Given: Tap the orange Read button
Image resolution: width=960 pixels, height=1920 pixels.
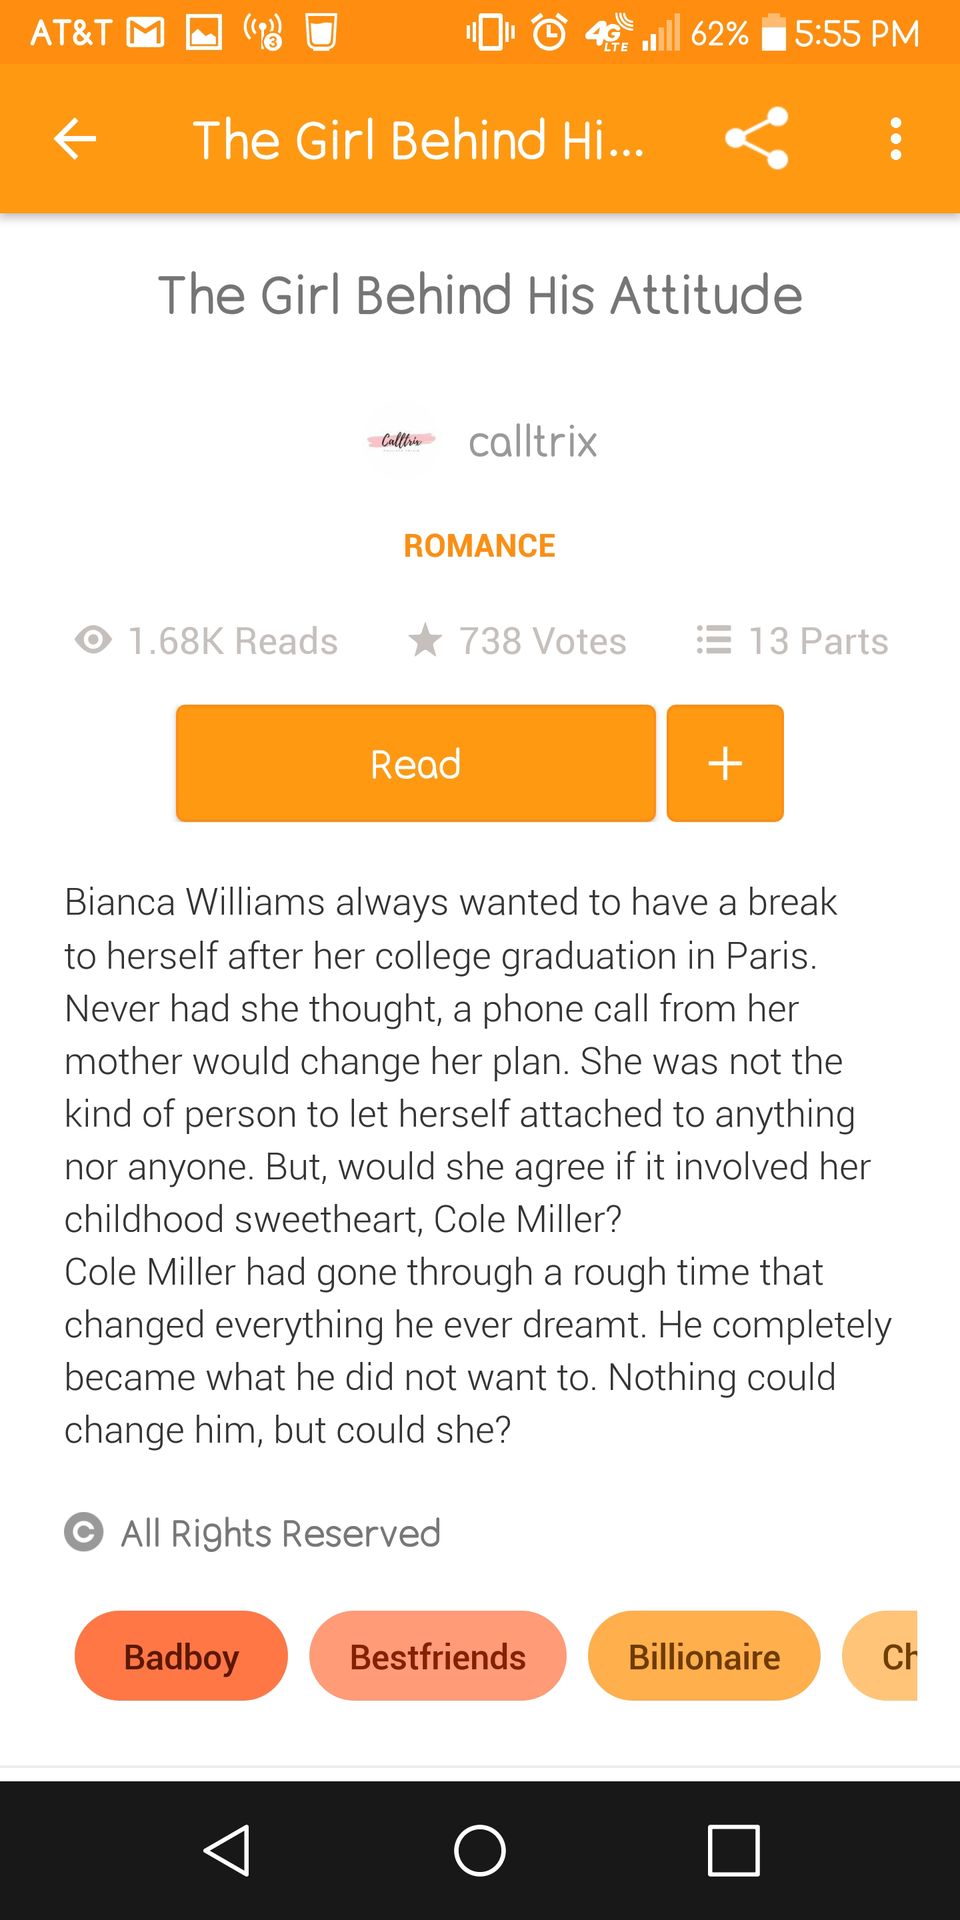Looking at the screenshot, I should [416, 763].
